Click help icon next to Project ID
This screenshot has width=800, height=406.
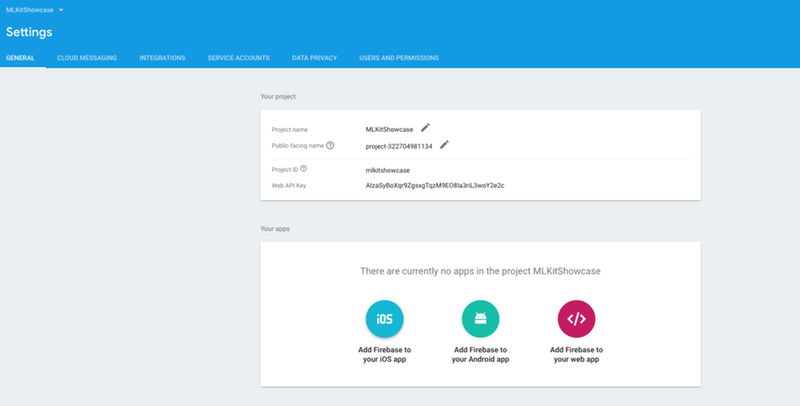click(304, 169)
